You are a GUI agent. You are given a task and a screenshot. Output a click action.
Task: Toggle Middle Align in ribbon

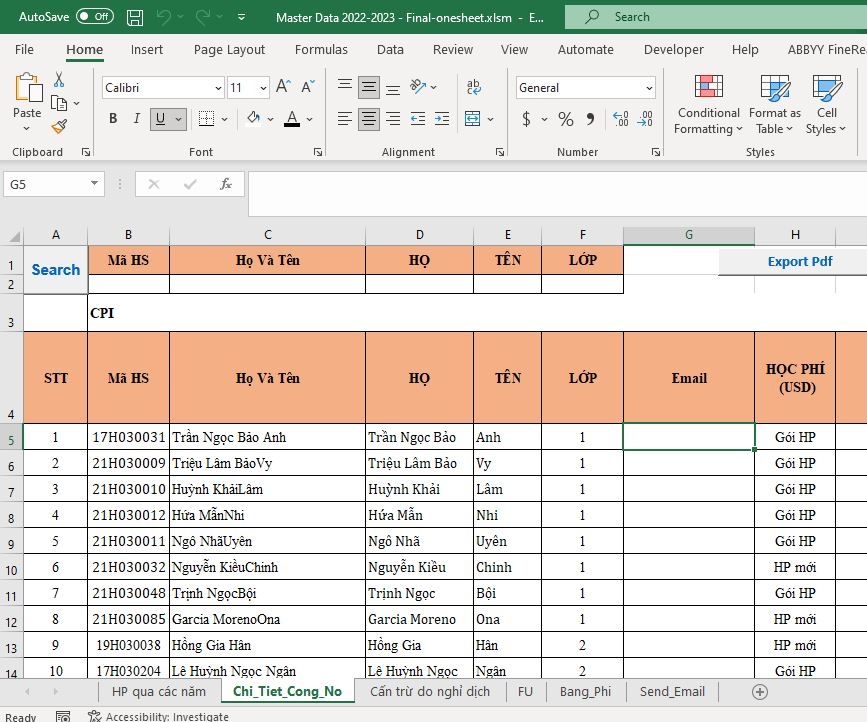pos(369,87)
